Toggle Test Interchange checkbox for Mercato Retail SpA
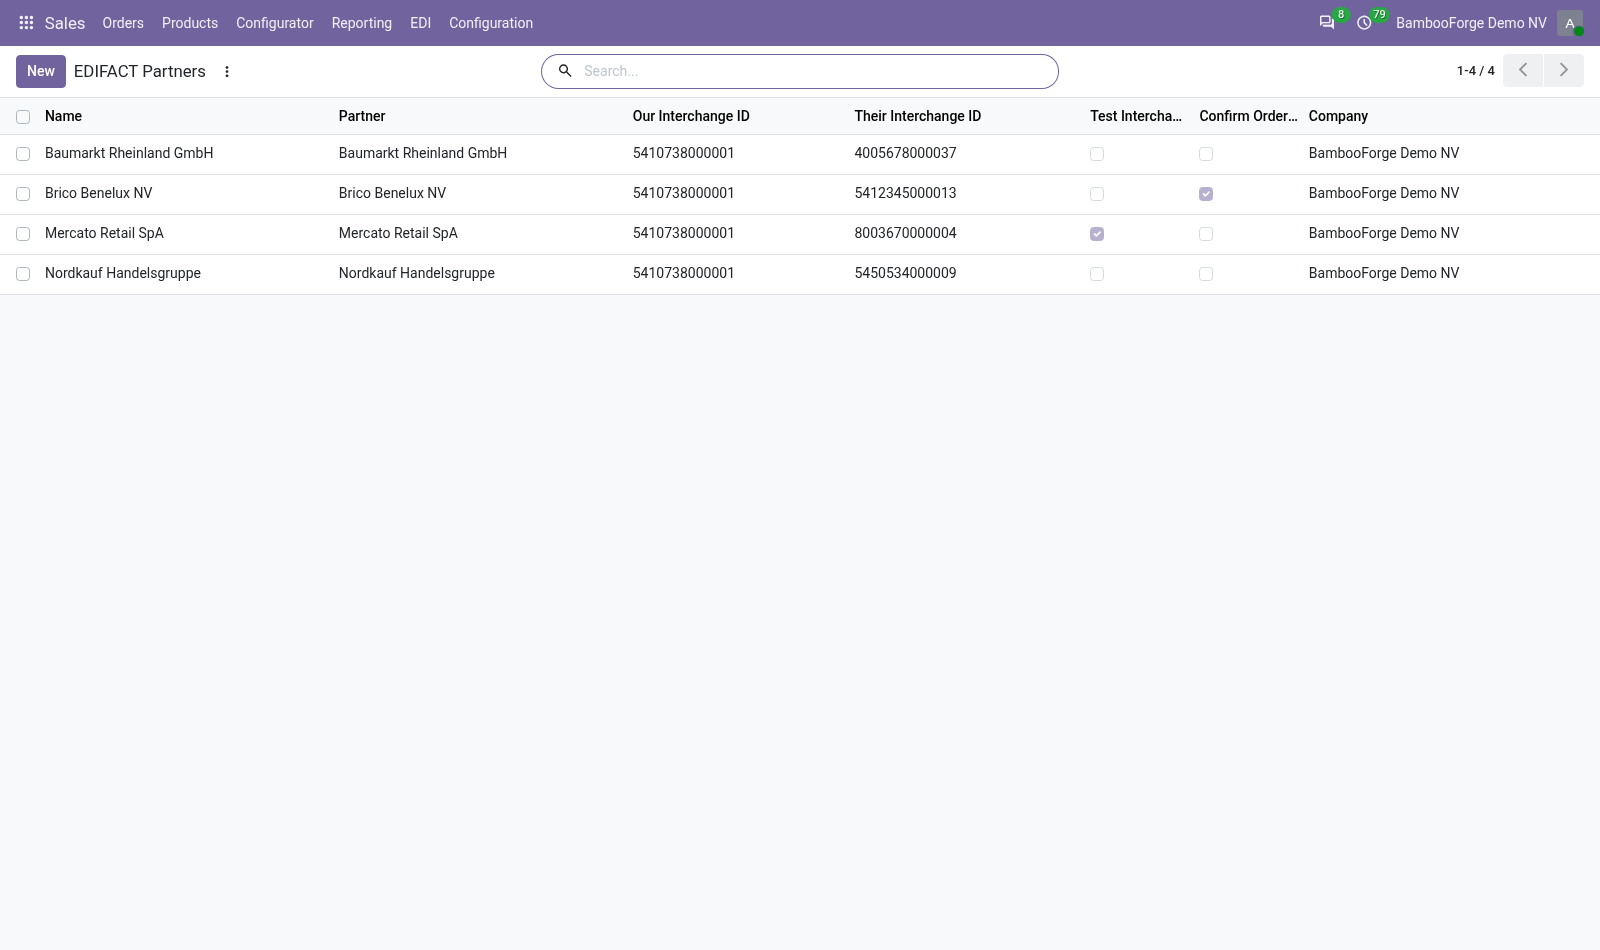 pos(1097,234)
